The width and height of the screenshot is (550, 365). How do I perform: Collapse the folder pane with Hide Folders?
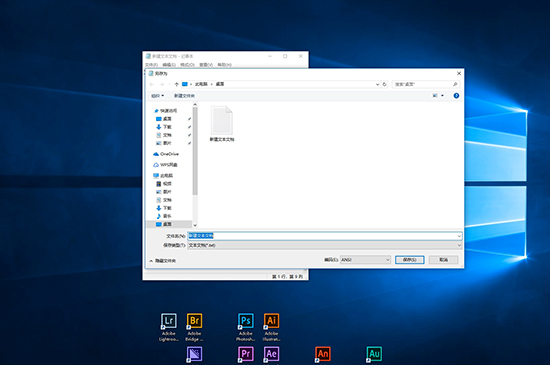162,261
